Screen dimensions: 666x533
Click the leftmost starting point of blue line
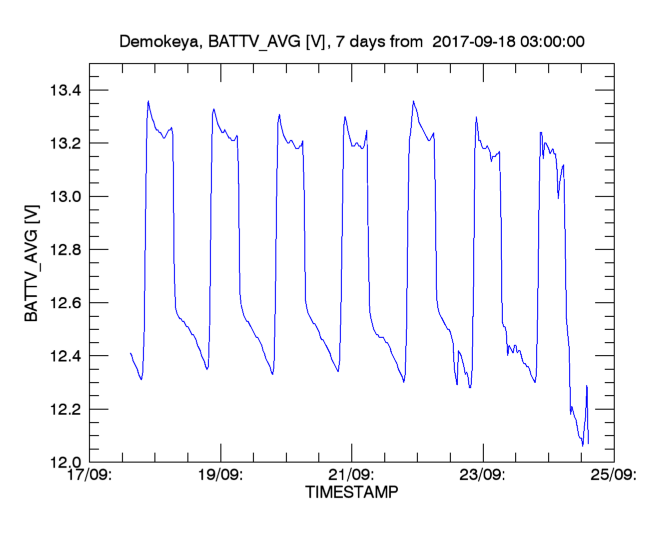131,353
